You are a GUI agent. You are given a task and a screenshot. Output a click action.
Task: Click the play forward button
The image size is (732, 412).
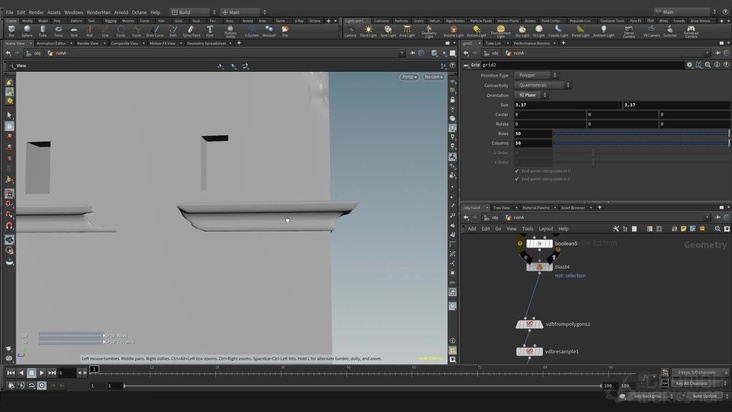pos(42,373)
